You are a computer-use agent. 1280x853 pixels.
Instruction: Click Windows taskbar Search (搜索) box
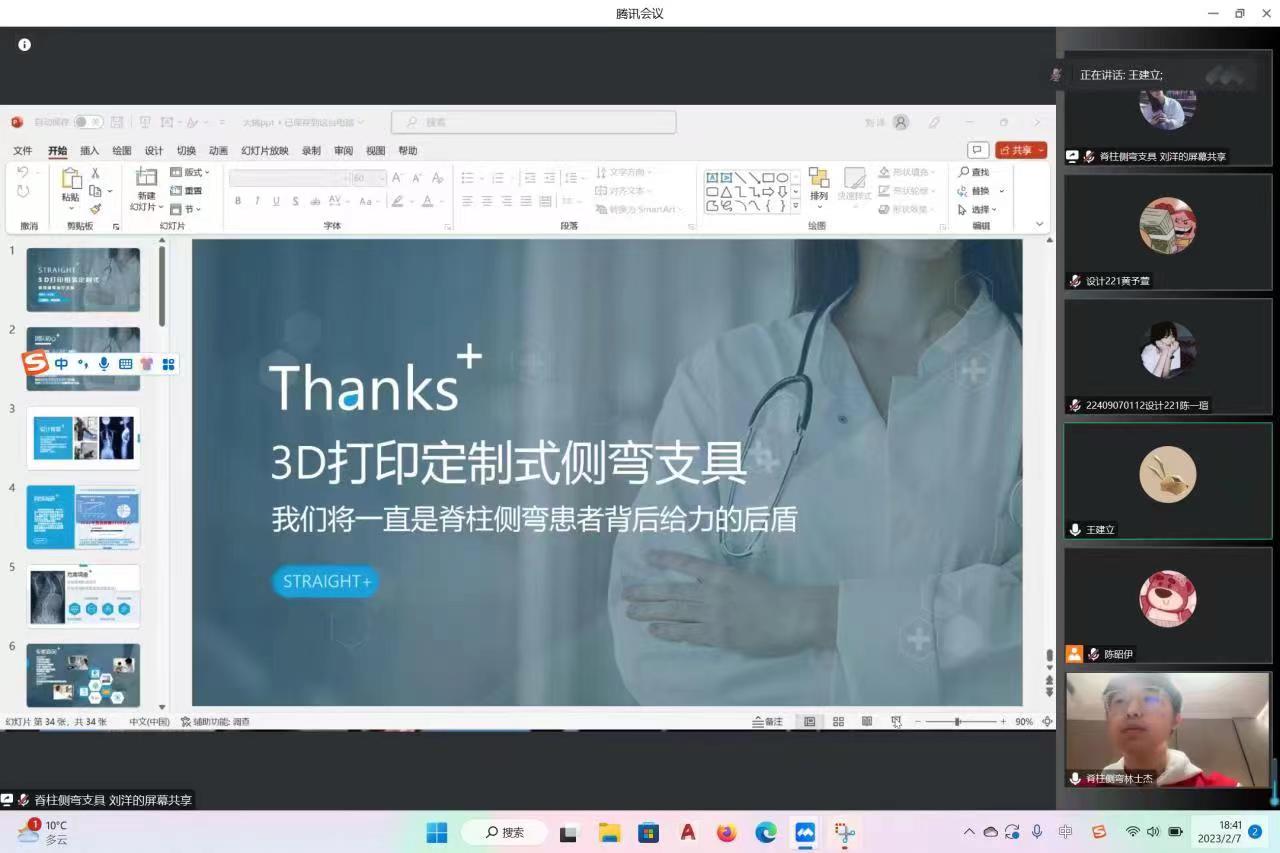click(x=504, y=832)
